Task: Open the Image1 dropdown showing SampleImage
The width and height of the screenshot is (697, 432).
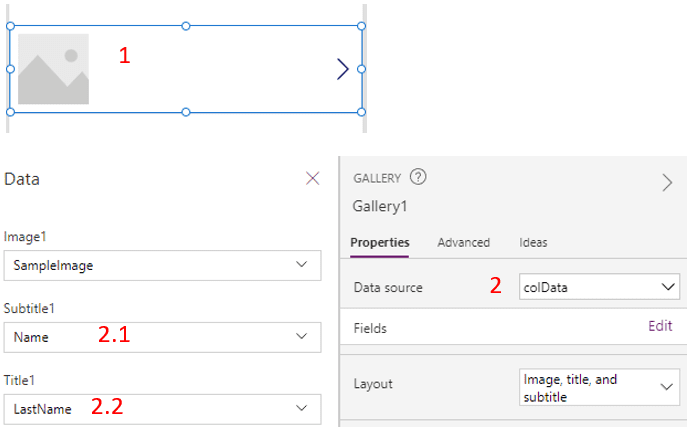Action: [x=162, y=265]
